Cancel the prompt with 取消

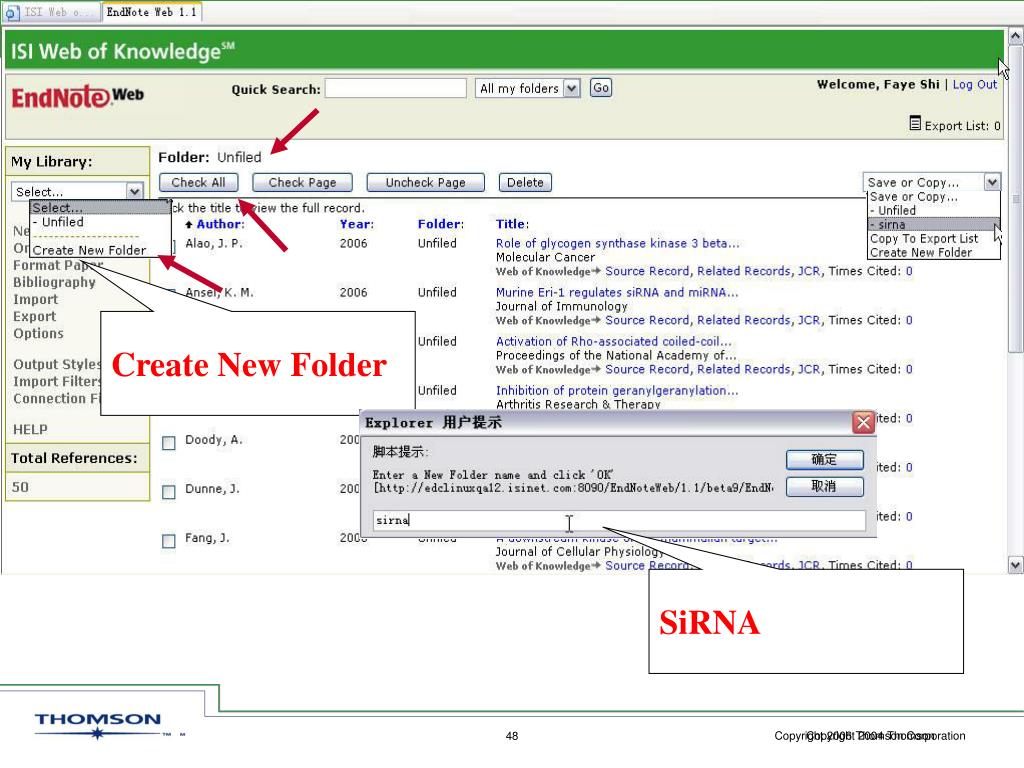(x=825, y=487)
